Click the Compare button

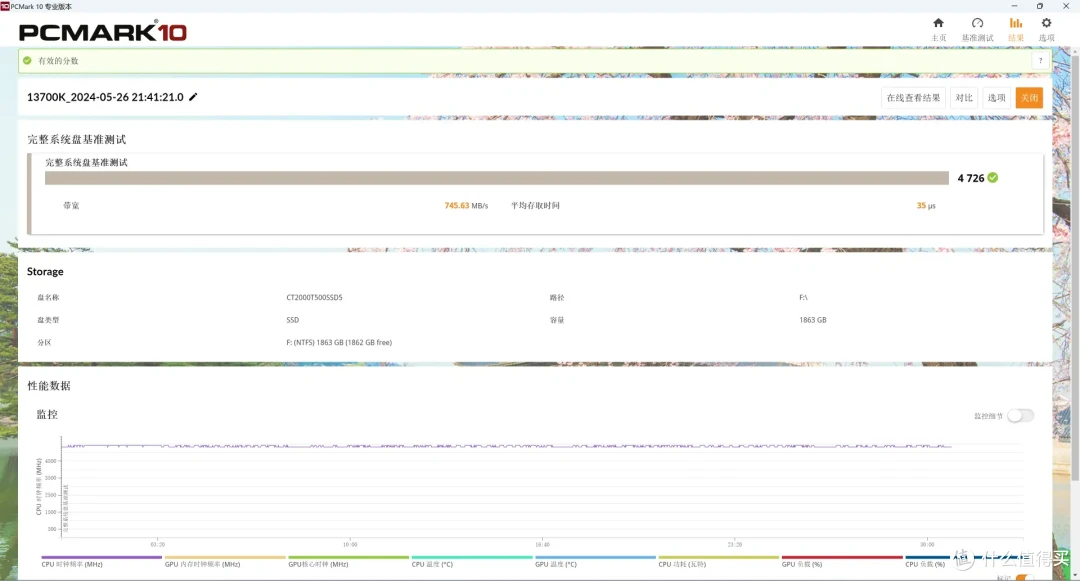point(964,98)
